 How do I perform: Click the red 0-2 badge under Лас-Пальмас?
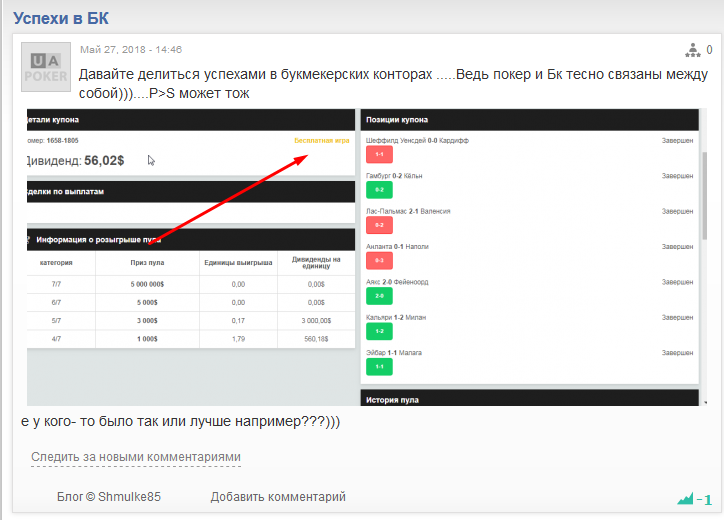coord(379,225)
